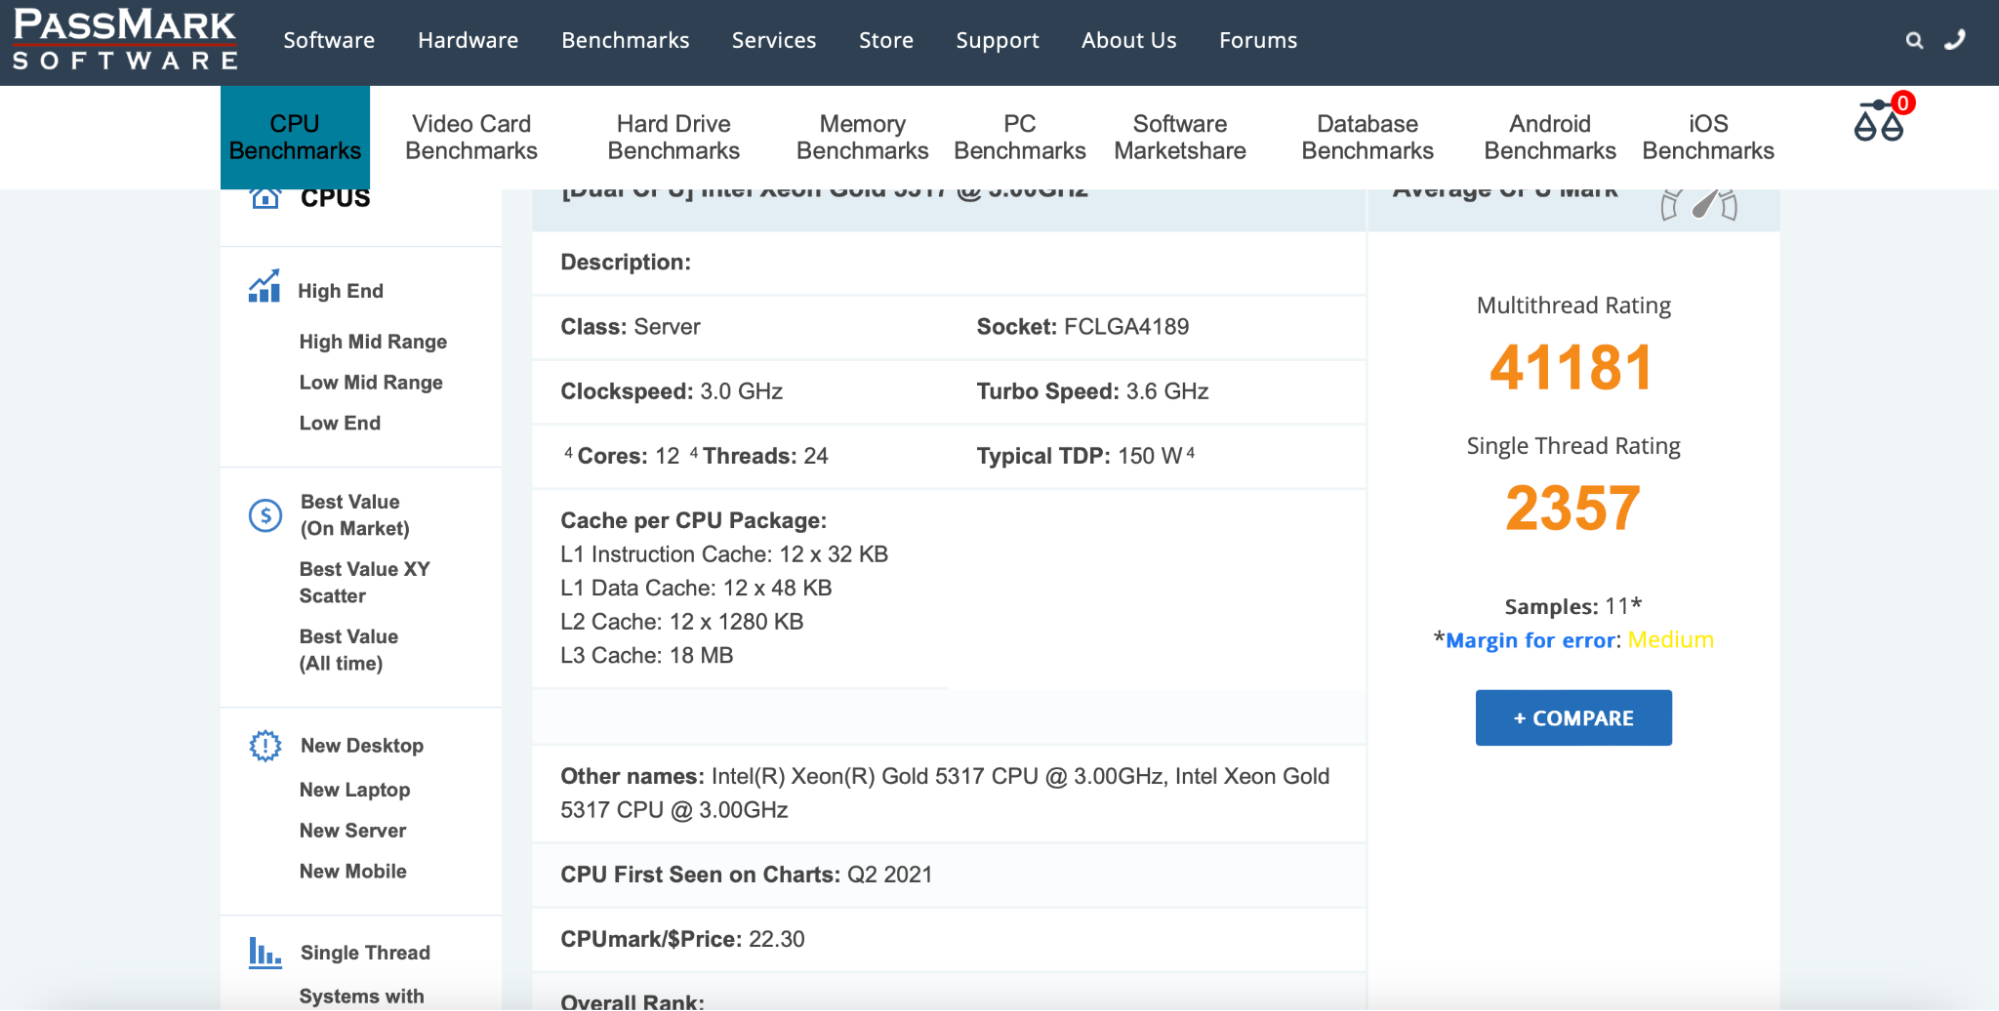Switch to PC Benchmarks tab
Image resolution: width=1999 pixels, height=1011 pixels.
coord(1020,137)
